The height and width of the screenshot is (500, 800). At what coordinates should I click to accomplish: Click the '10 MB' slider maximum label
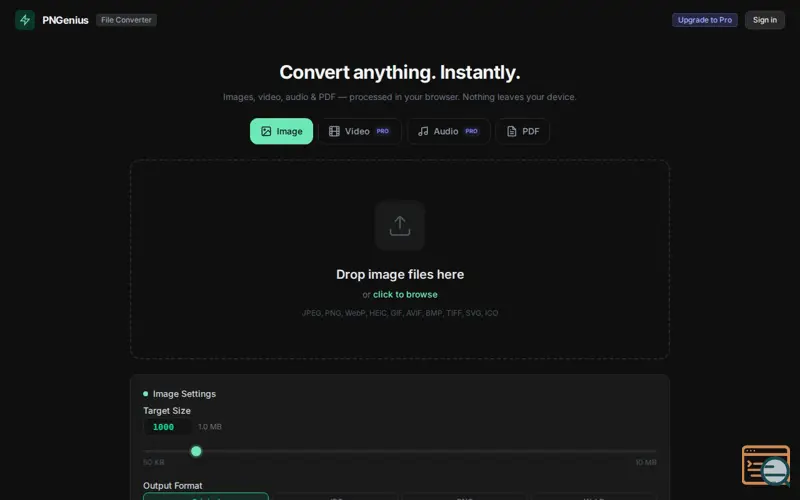pyautogui.click(x=646, y=462)
